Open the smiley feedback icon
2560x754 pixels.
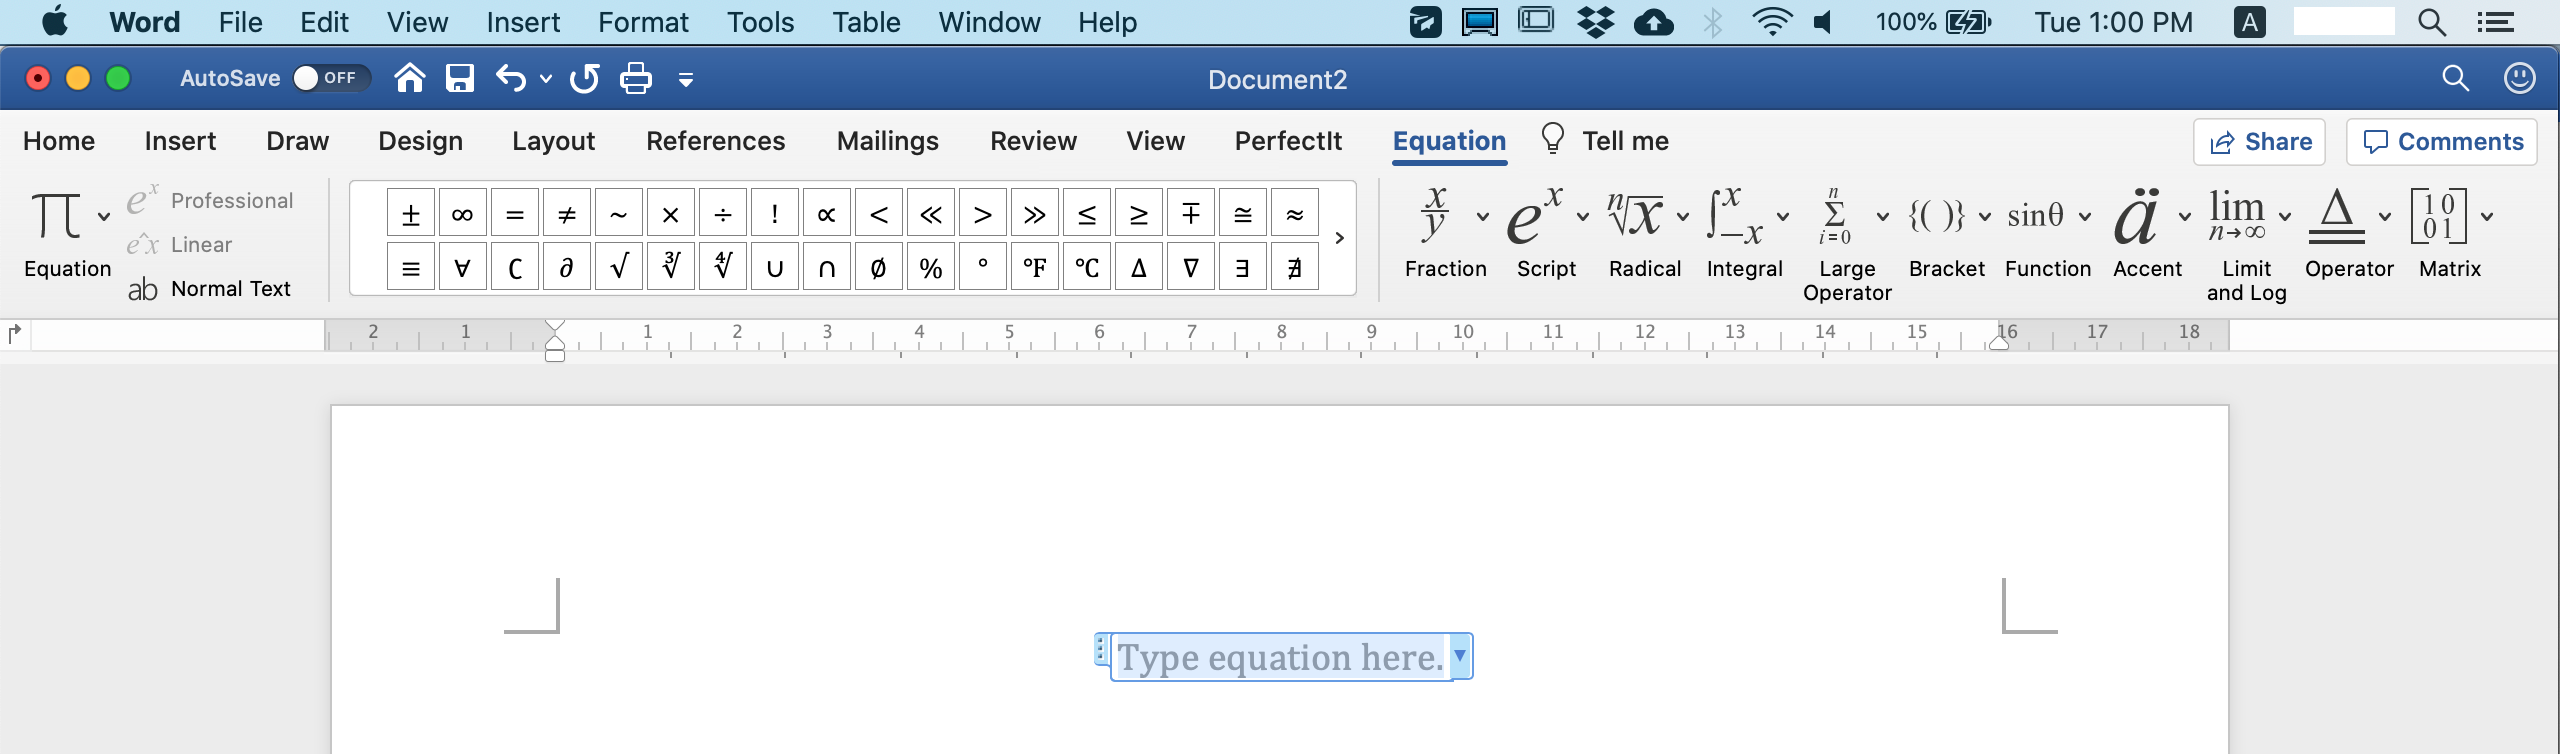pos(2519,78)
